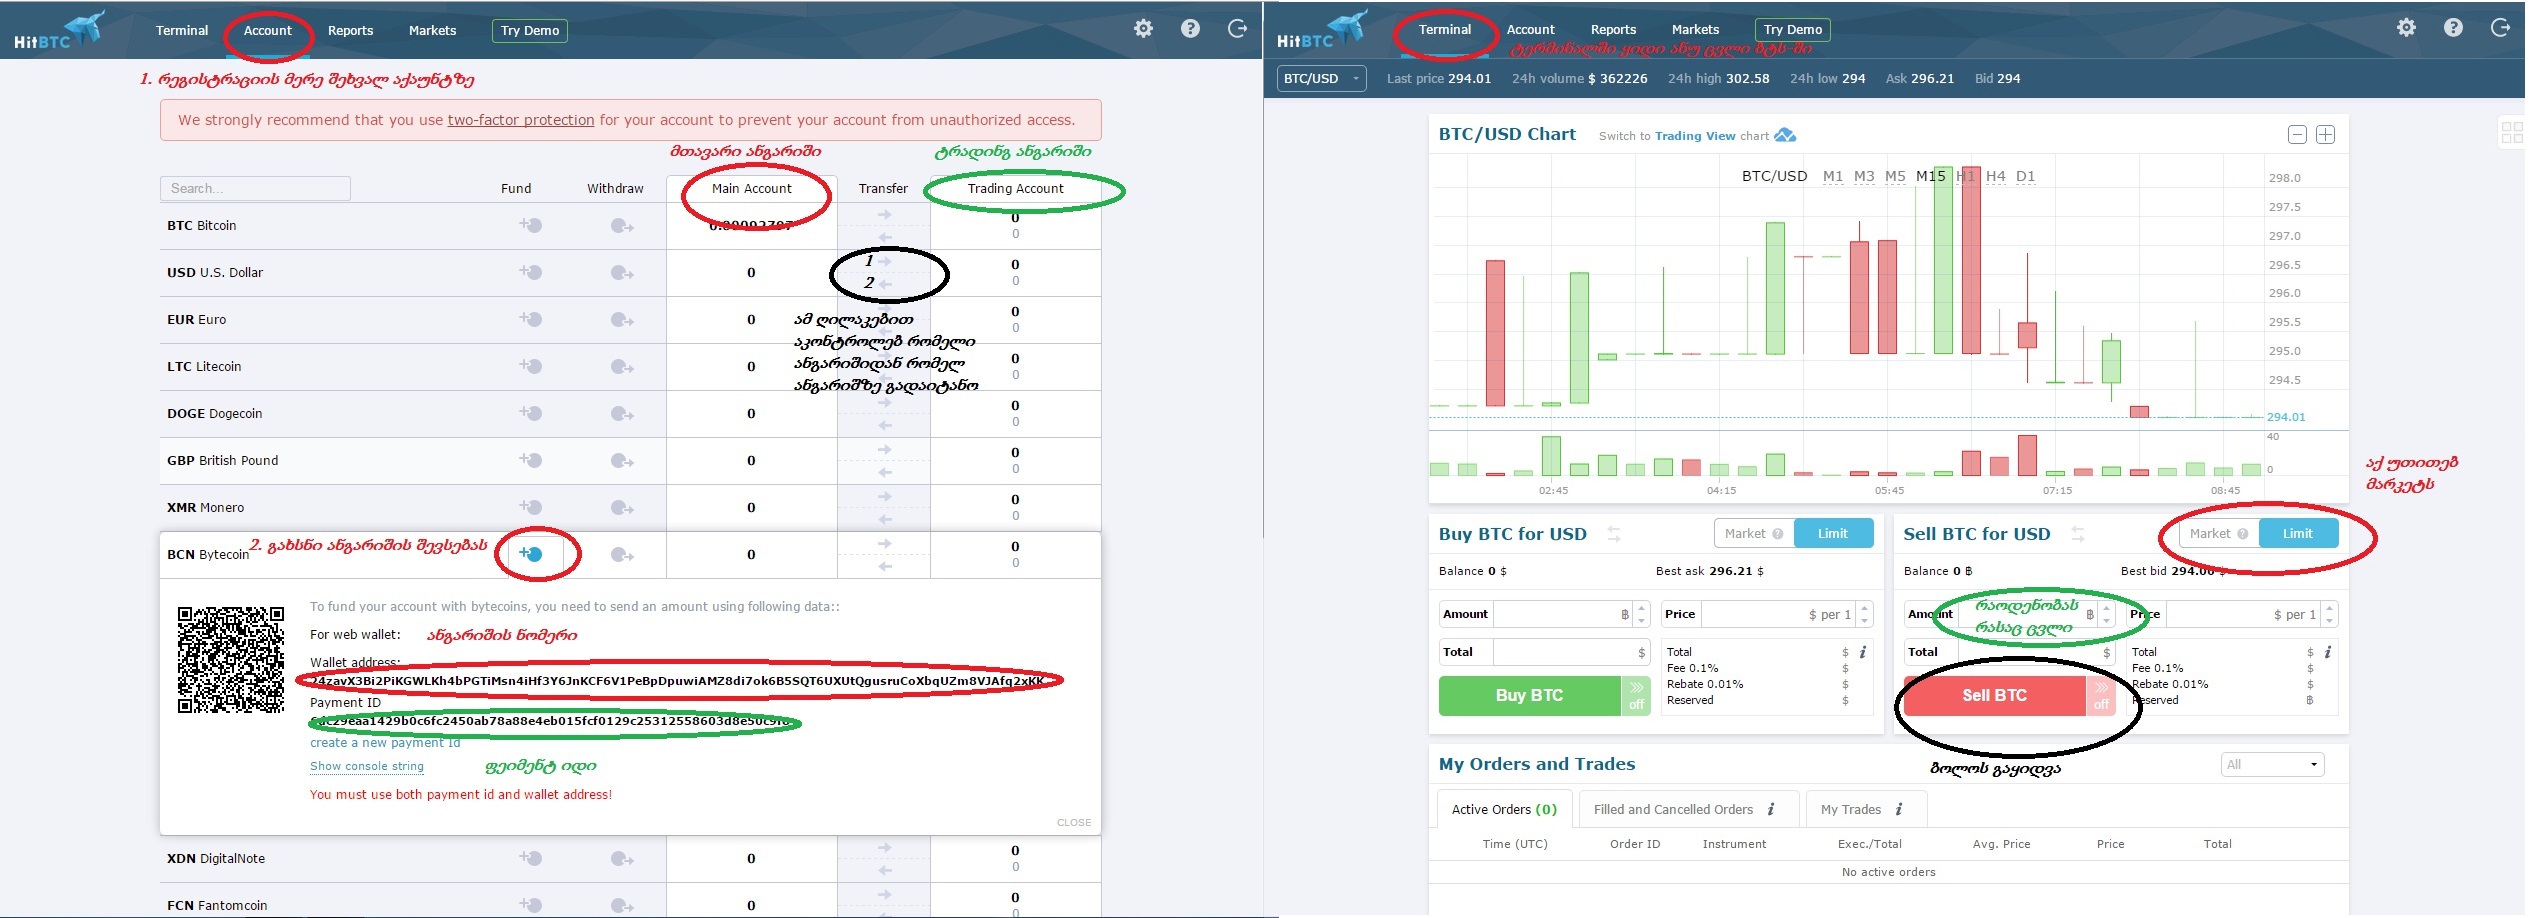Click Fund icon for XDN DigitalNote

click(x=530, y=859)
